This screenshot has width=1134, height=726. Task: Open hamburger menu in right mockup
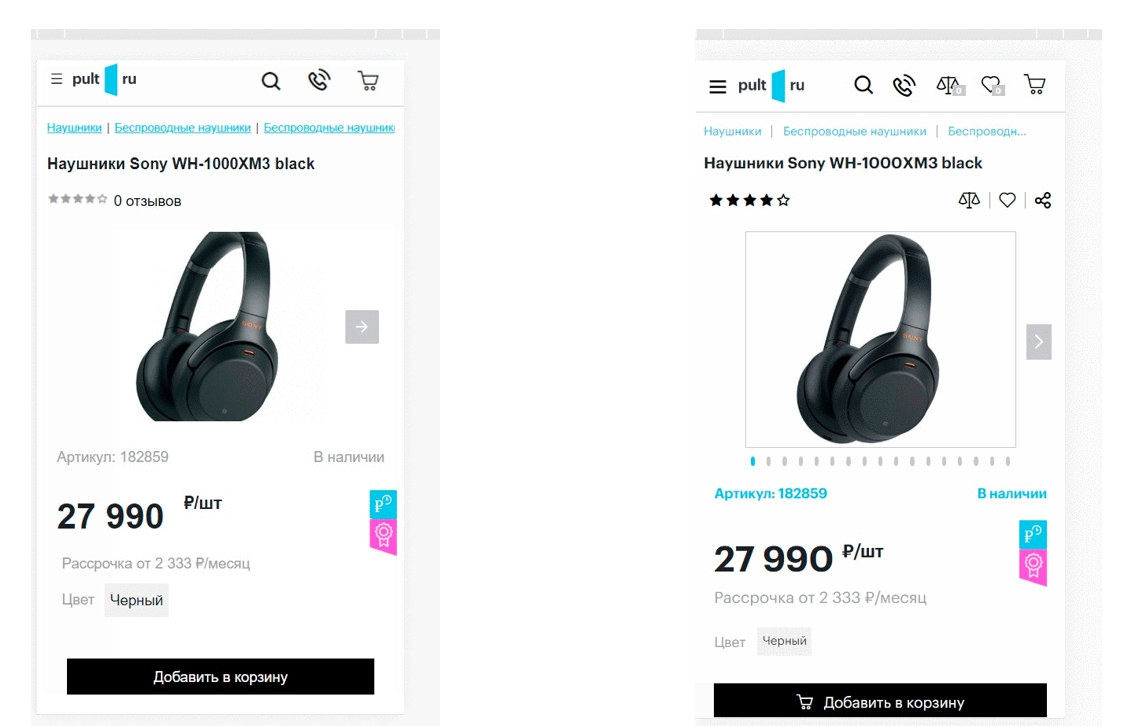pos(717,87)
